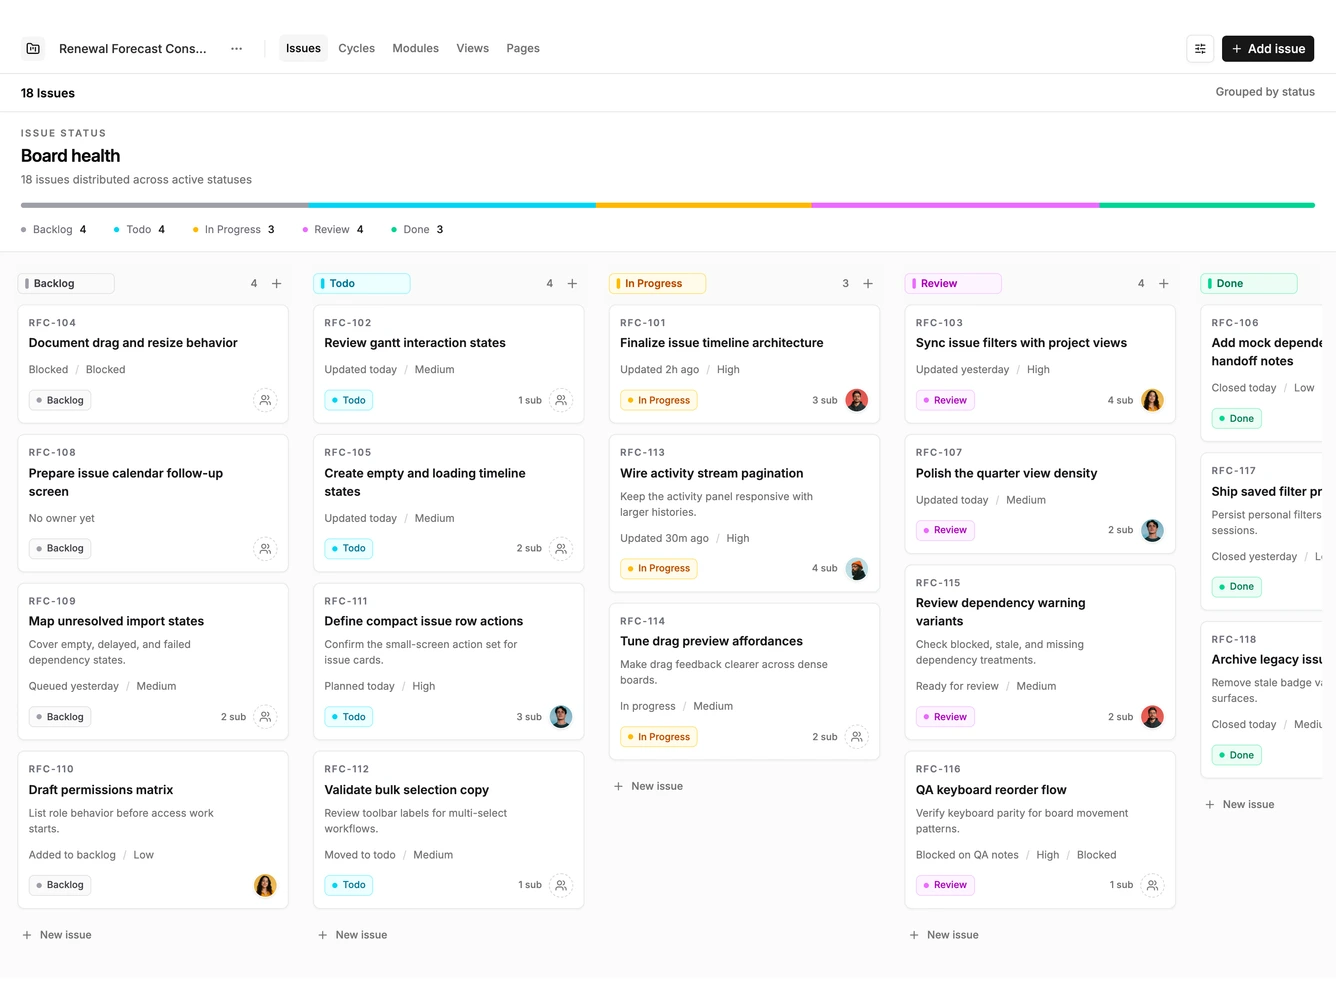The image size is (1336, 1002).
Task: Open the display filter settings icon
Action: [1200, 48]
